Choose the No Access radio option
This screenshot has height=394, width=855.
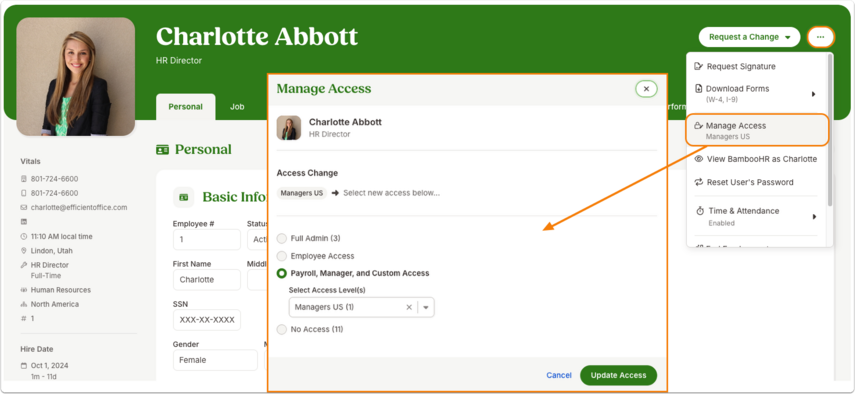281,329
